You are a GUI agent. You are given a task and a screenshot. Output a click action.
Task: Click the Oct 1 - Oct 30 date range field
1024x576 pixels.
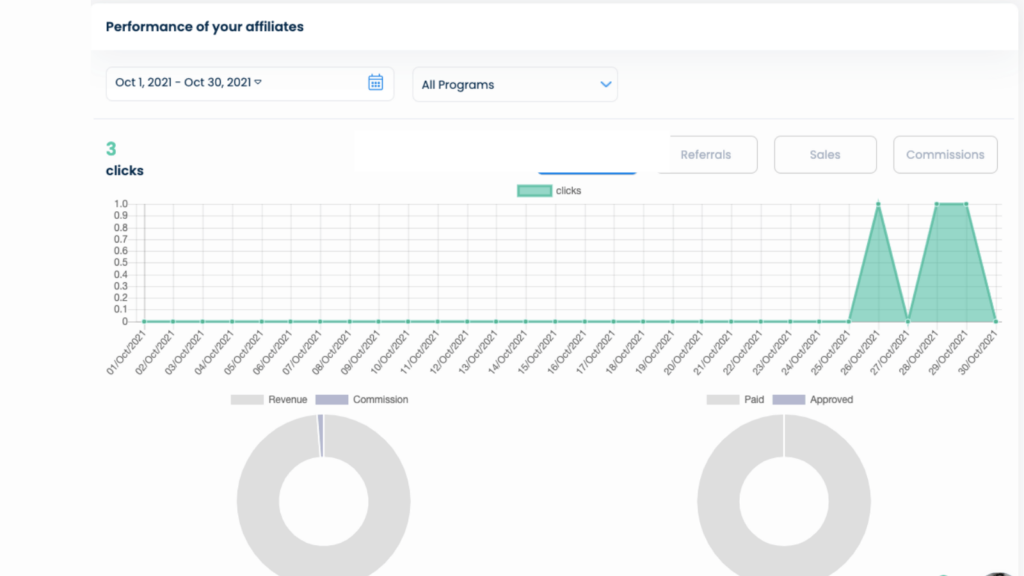(249, 84)
